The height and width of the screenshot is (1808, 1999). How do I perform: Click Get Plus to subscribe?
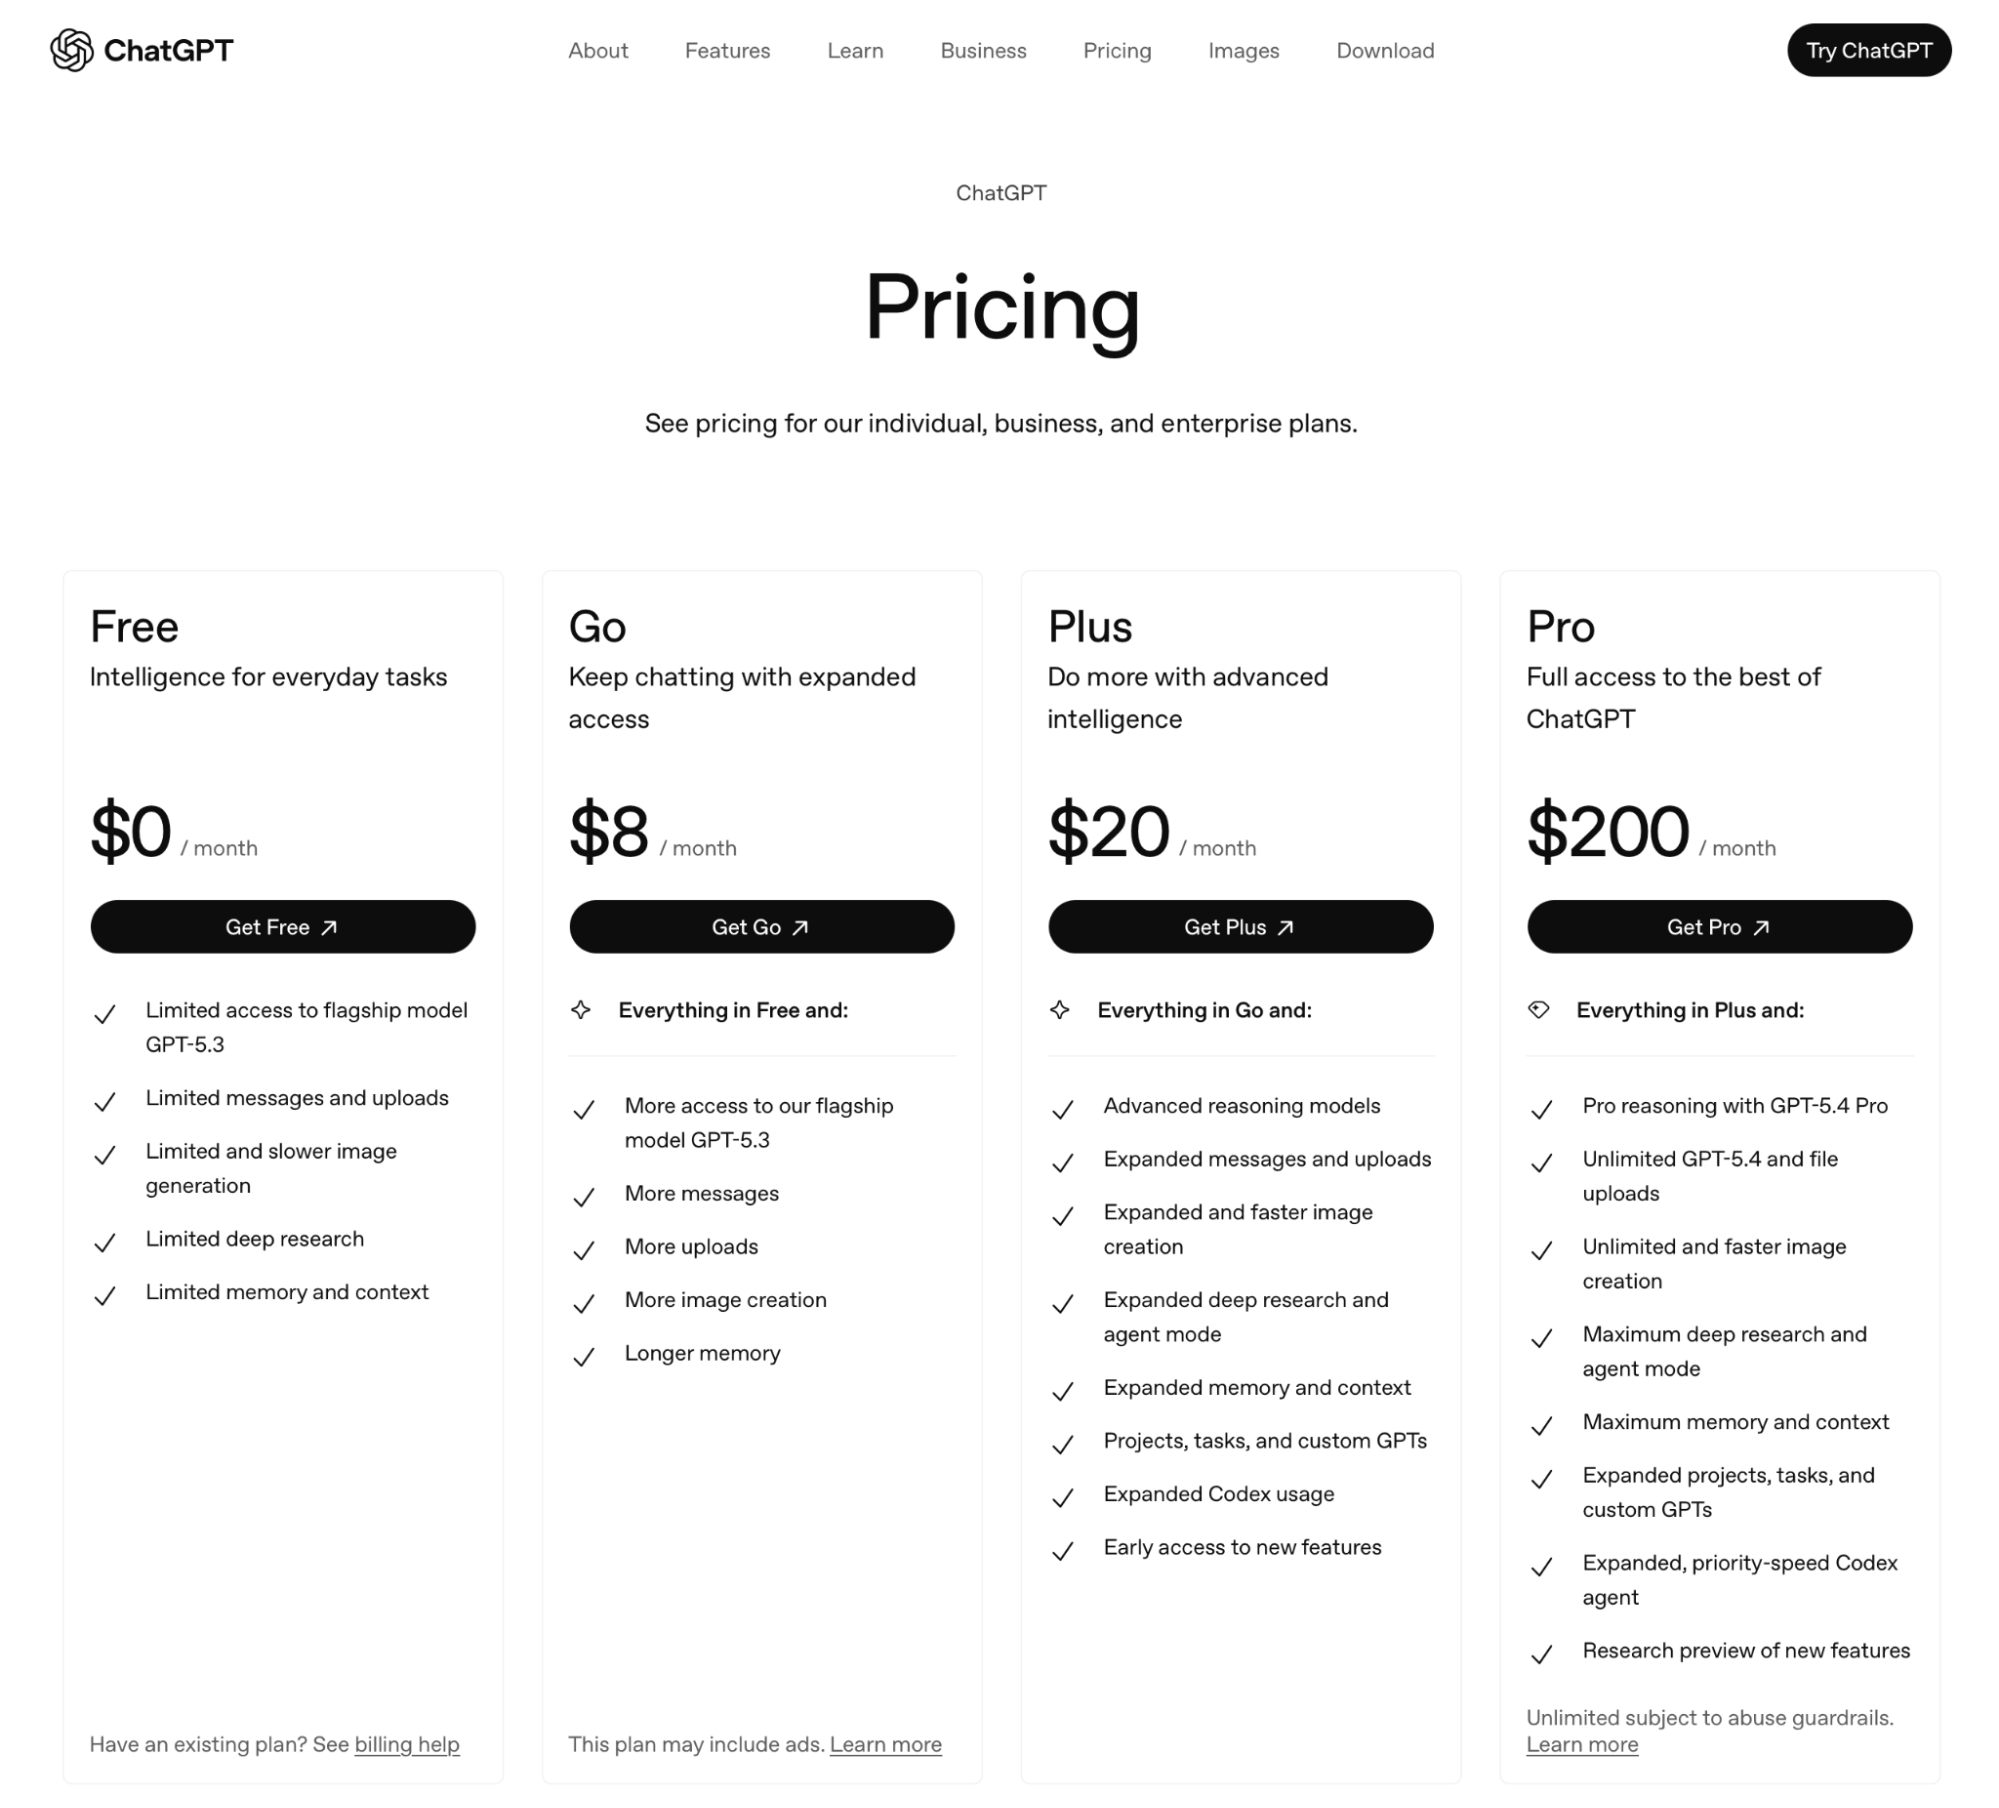tap(1240, 927)
